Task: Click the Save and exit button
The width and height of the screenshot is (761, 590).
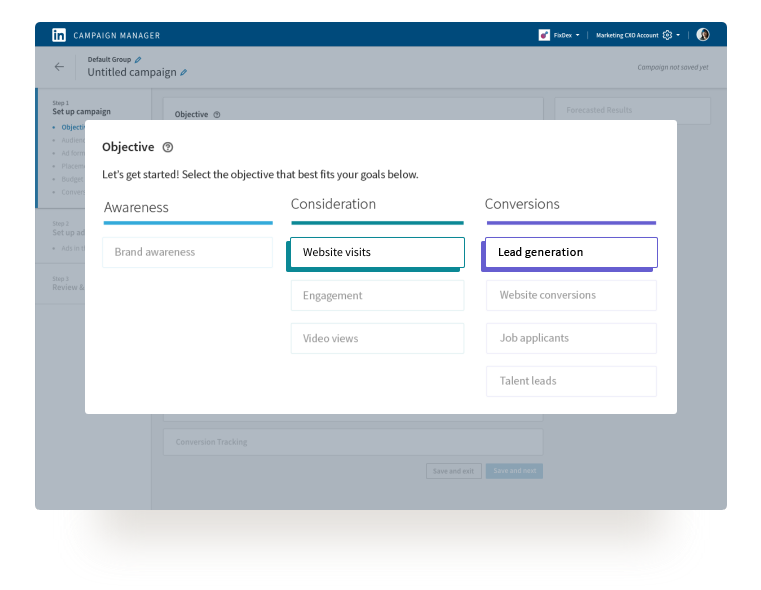Action: (453, 471)
